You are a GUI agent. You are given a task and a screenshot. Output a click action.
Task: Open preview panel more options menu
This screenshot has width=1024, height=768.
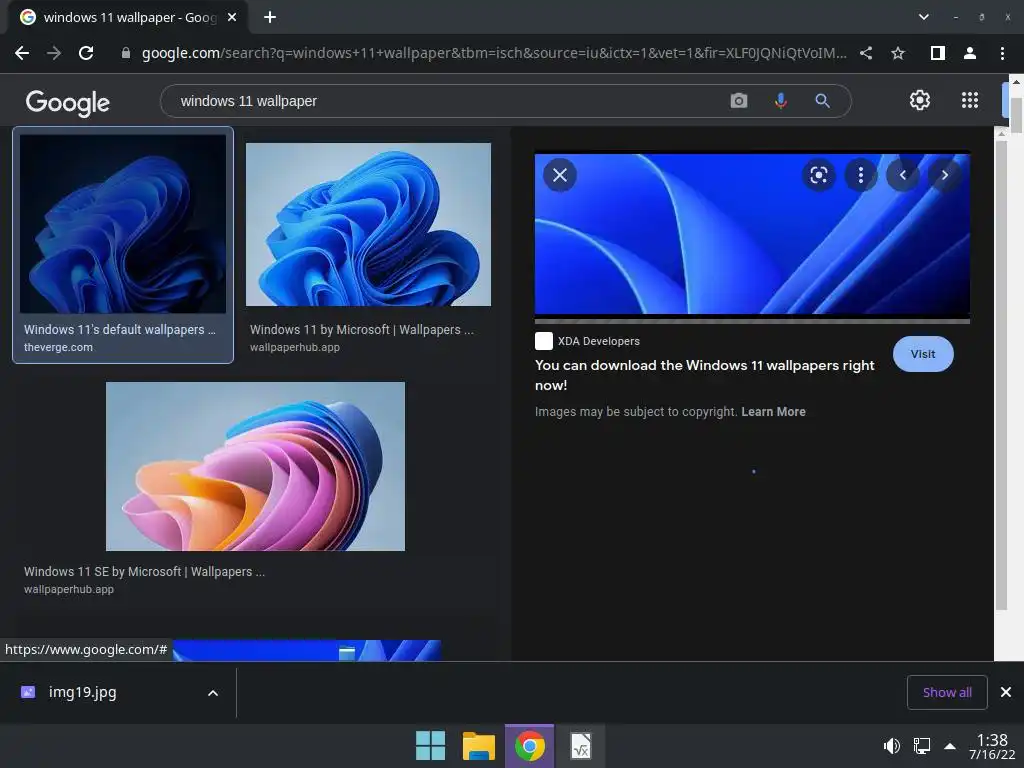coord(860,175)
